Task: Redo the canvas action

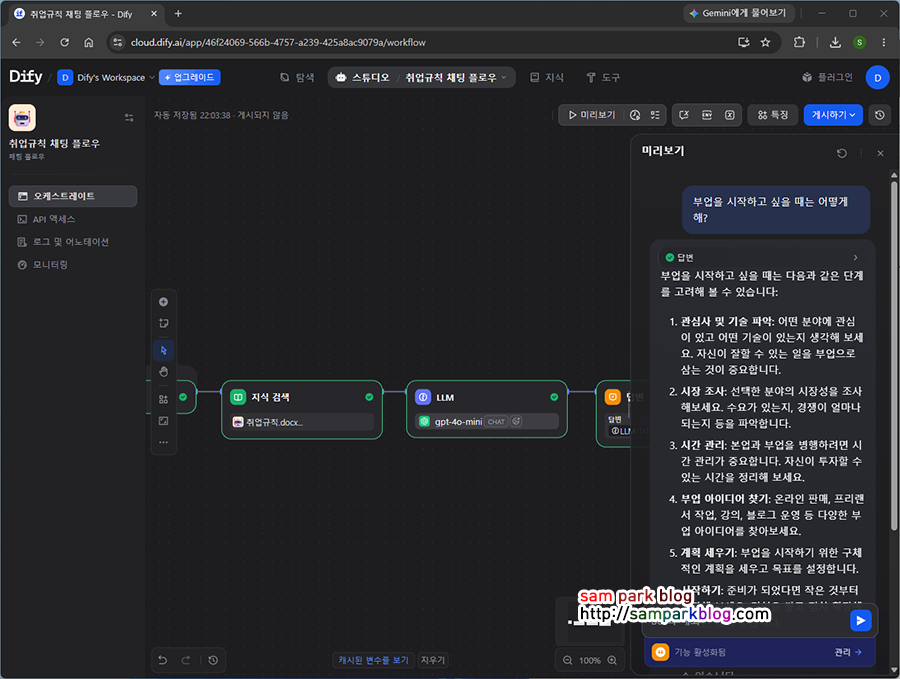Action: coord(185,661)
